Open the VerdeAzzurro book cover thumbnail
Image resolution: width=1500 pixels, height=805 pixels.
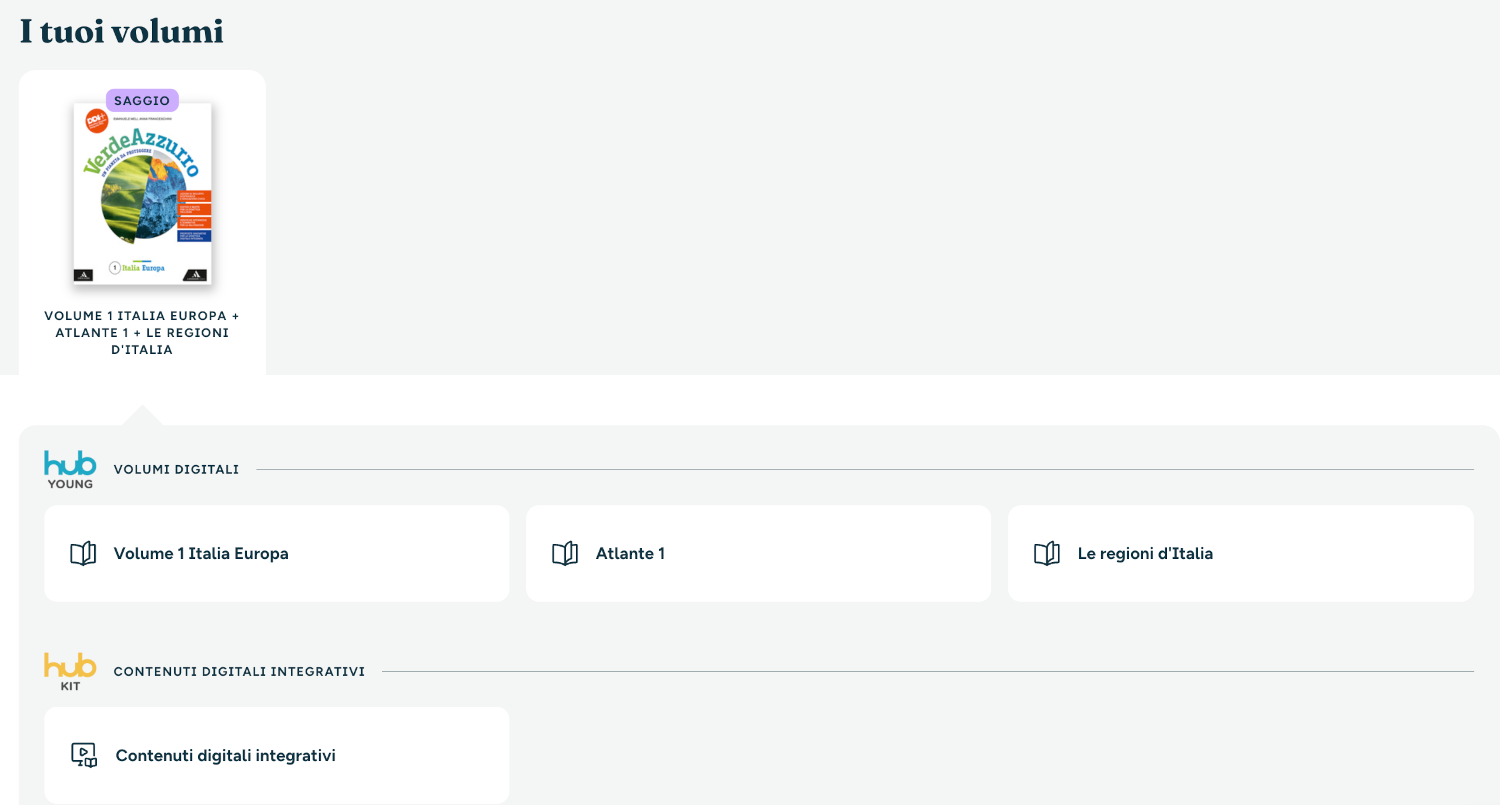click(x=142, y=193)
